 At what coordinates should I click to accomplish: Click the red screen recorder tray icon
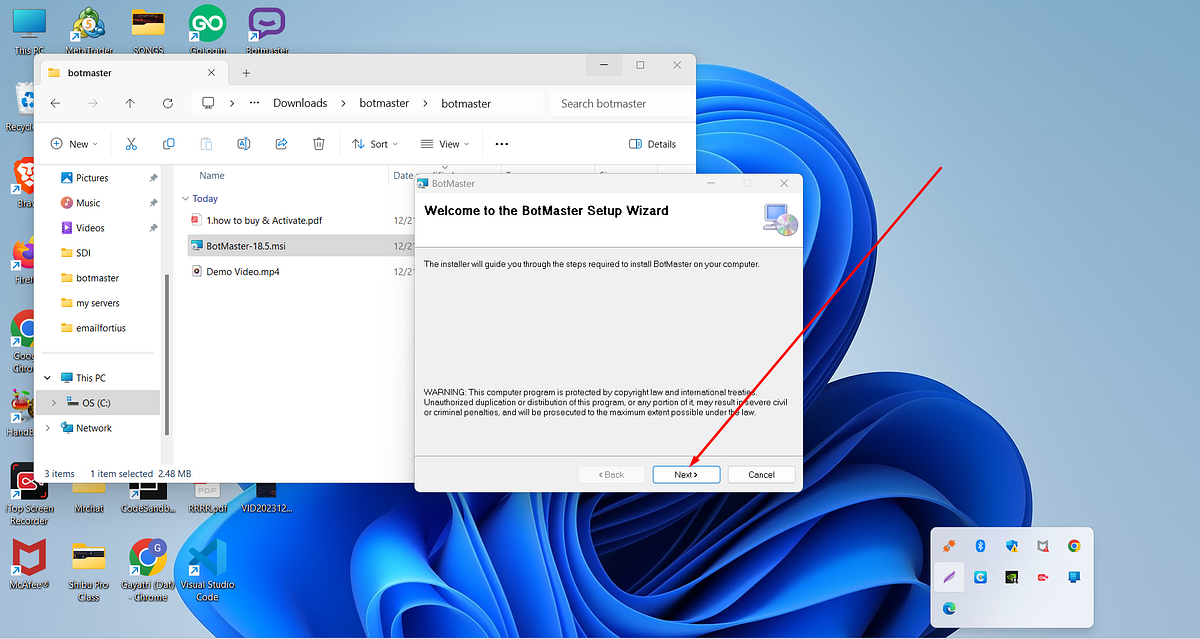[1043, 577]
